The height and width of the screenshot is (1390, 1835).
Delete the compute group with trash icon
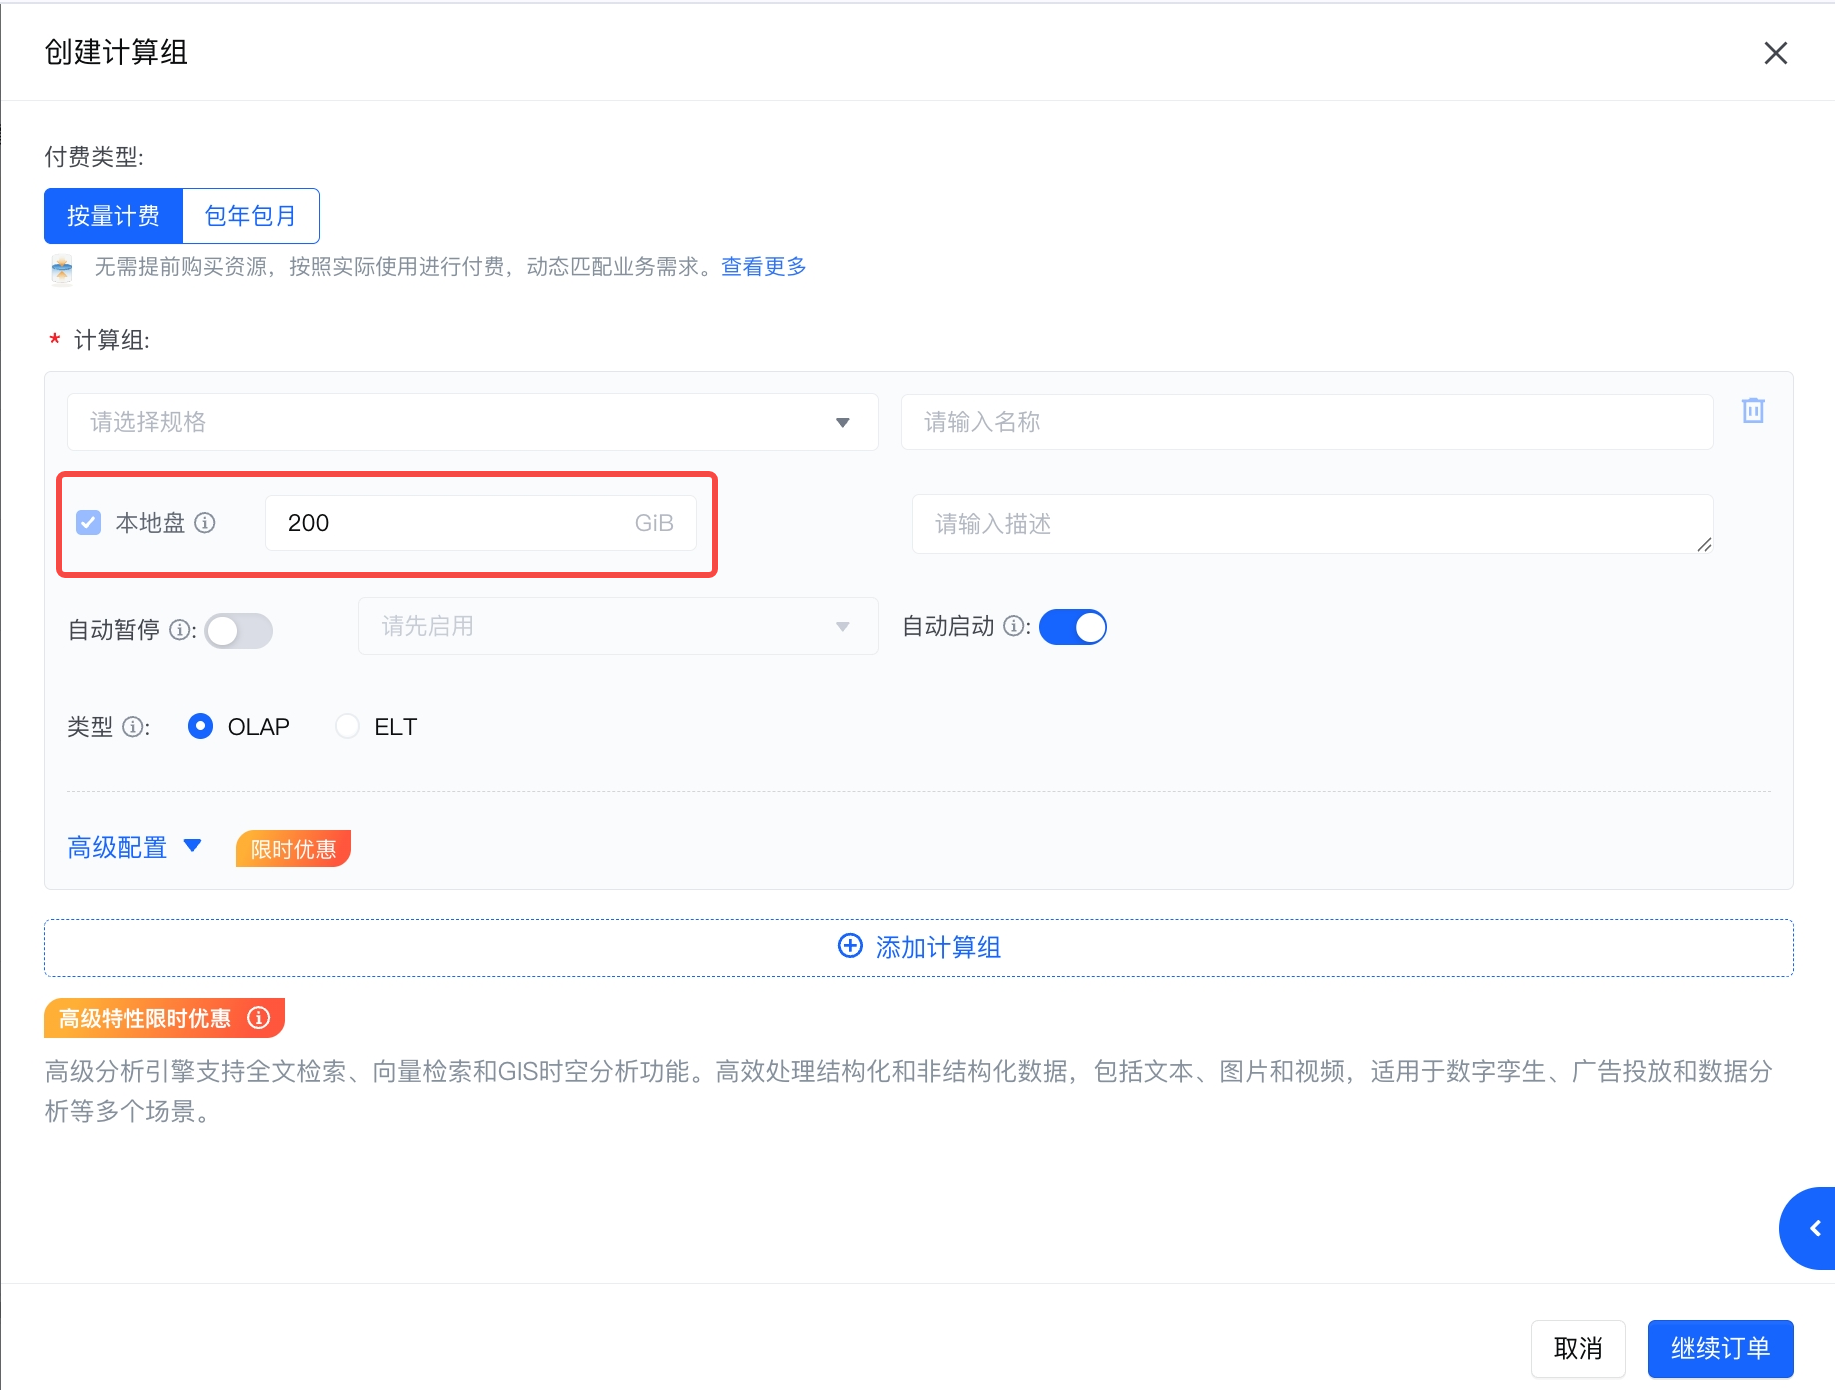[x=1753, y=410]
